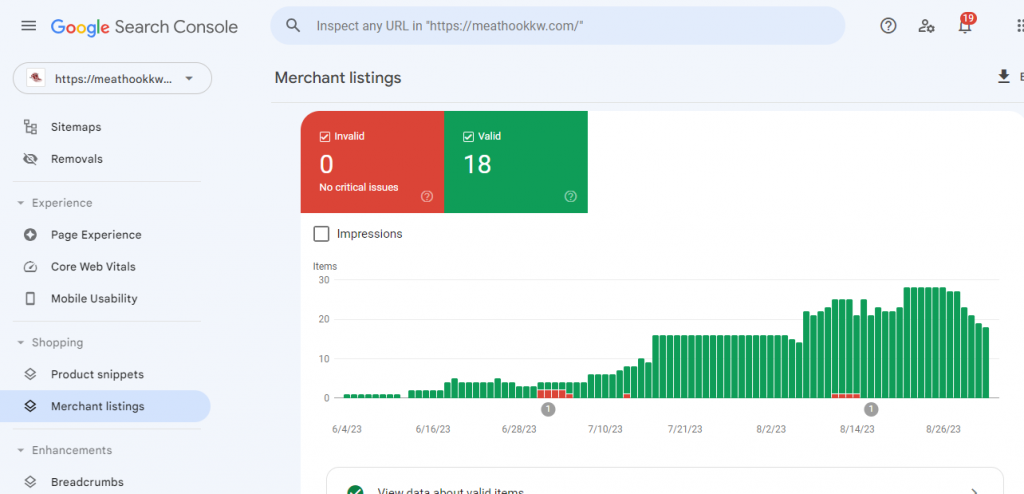This screenshot has width=1024, height=494.
Task: Open the hamburger main menu
Action: tap(29, 26)
